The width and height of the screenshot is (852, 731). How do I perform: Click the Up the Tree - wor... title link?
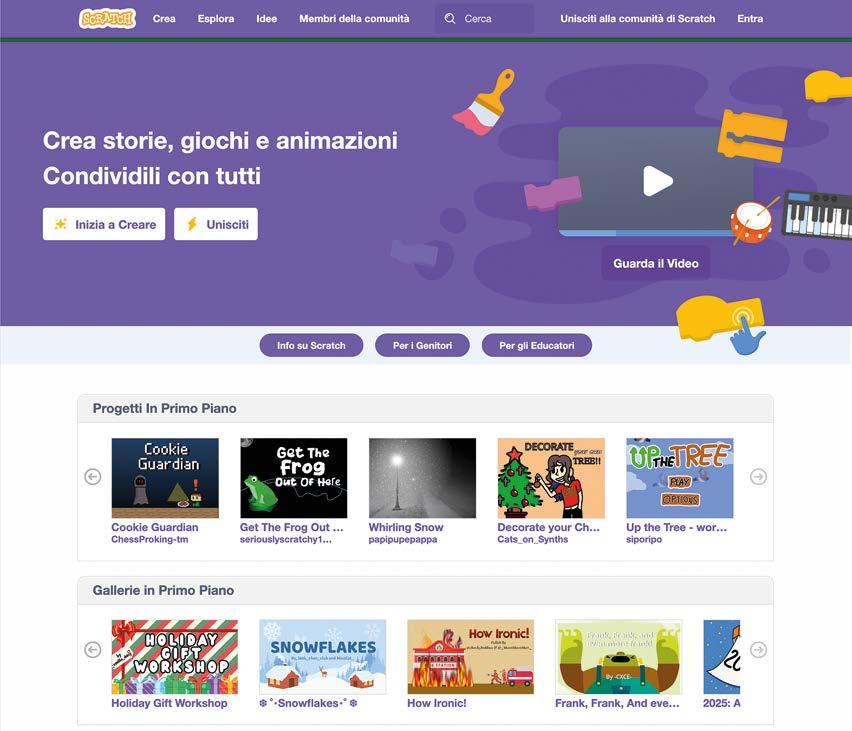pos(676,527)
